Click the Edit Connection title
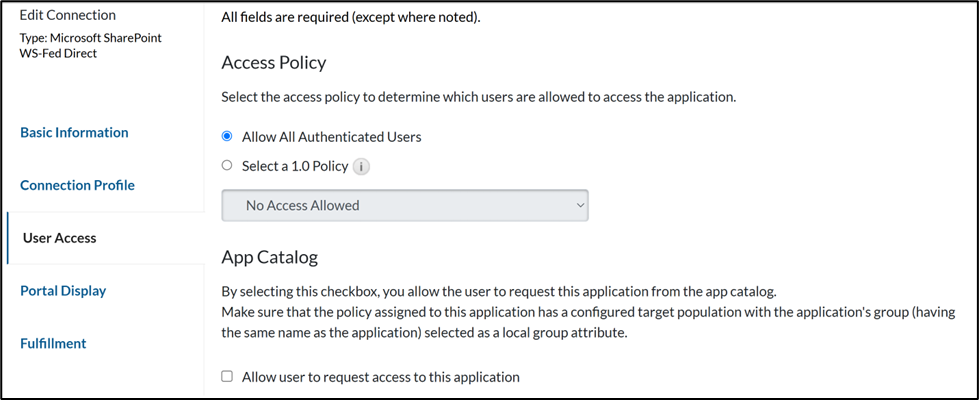This screenshot has width=979, height=400. [68, 15]
